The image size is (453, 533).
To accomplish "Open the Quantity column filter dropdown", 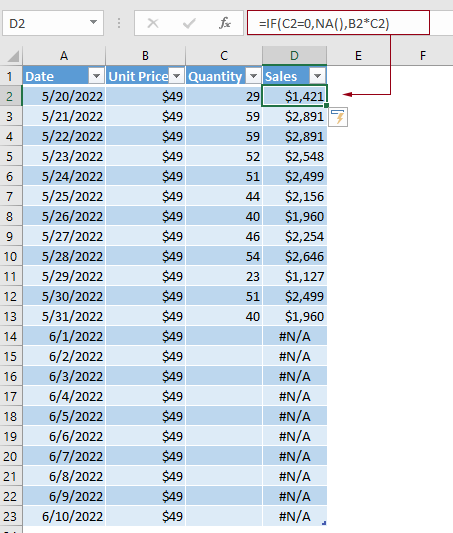I will [x=254, y=76].
